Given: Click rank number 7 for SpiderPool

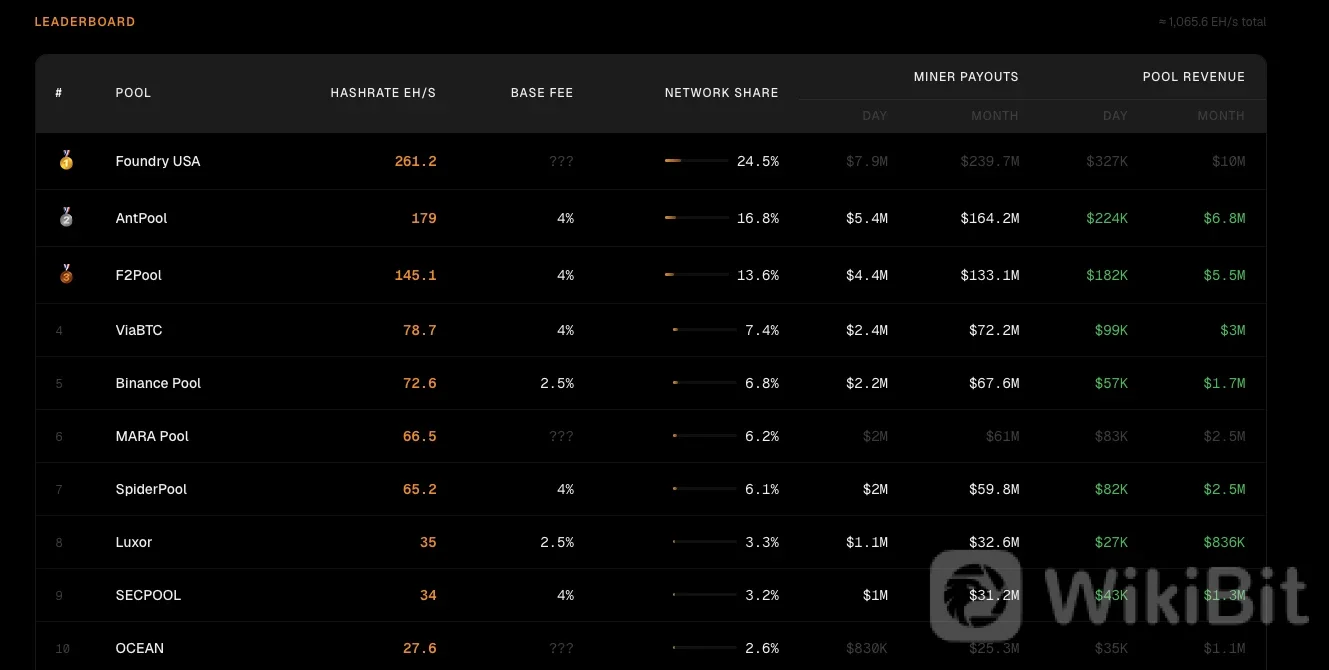Looking at the screenshot, I should [59, 490].
